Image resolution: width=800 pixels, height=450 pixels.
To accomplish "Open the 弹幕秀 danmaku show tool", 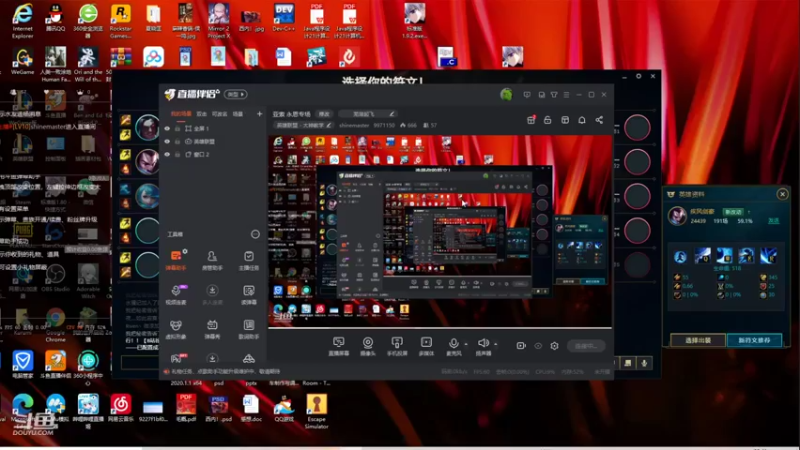I will 212,329.
